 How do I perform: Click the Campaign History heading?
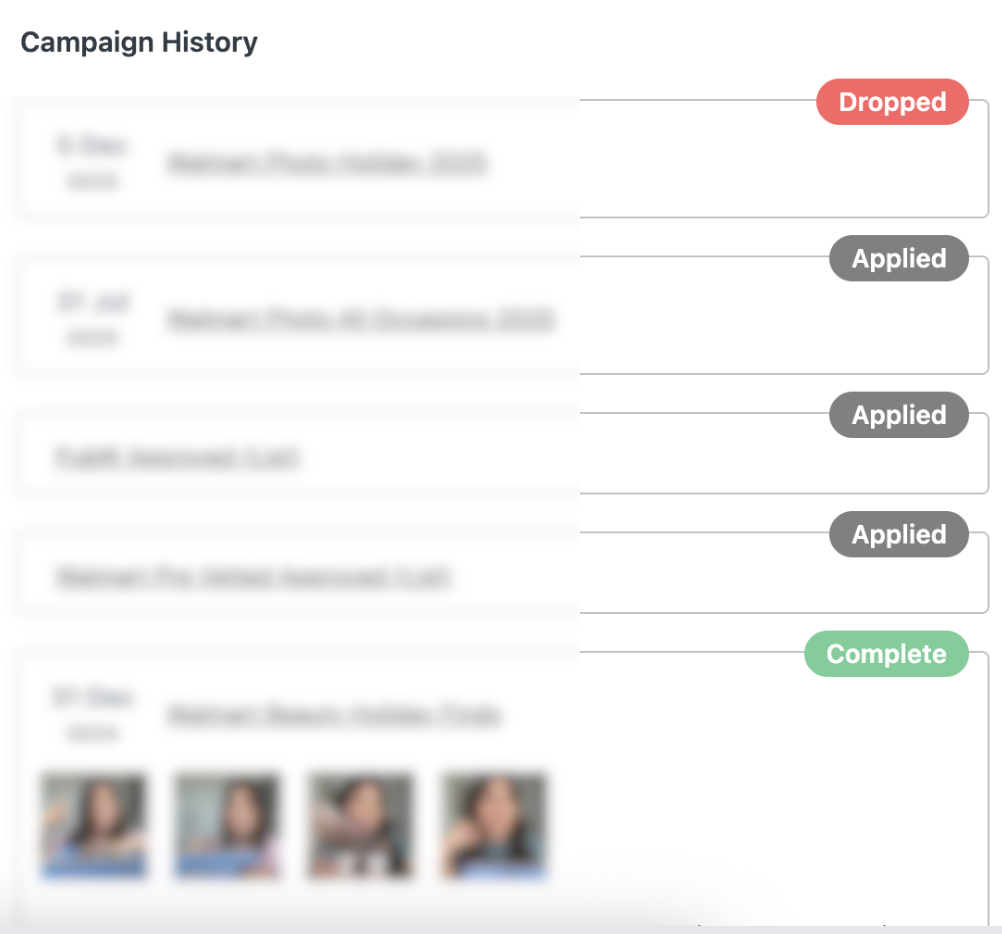pos(138,42)
